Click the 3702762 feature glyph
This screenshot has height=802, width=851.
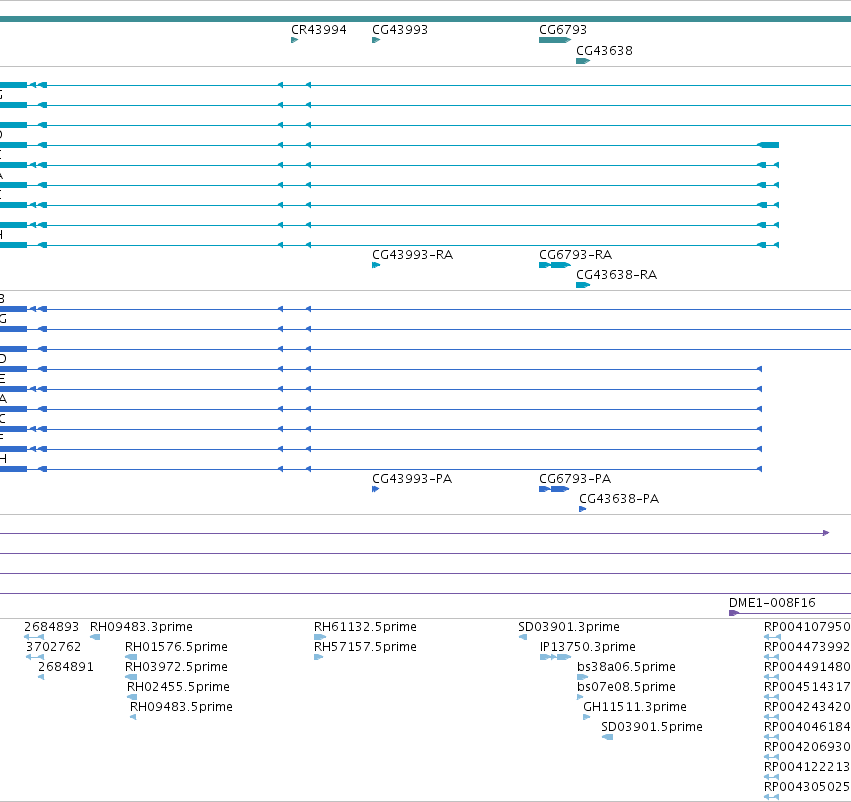click(35, 657)
